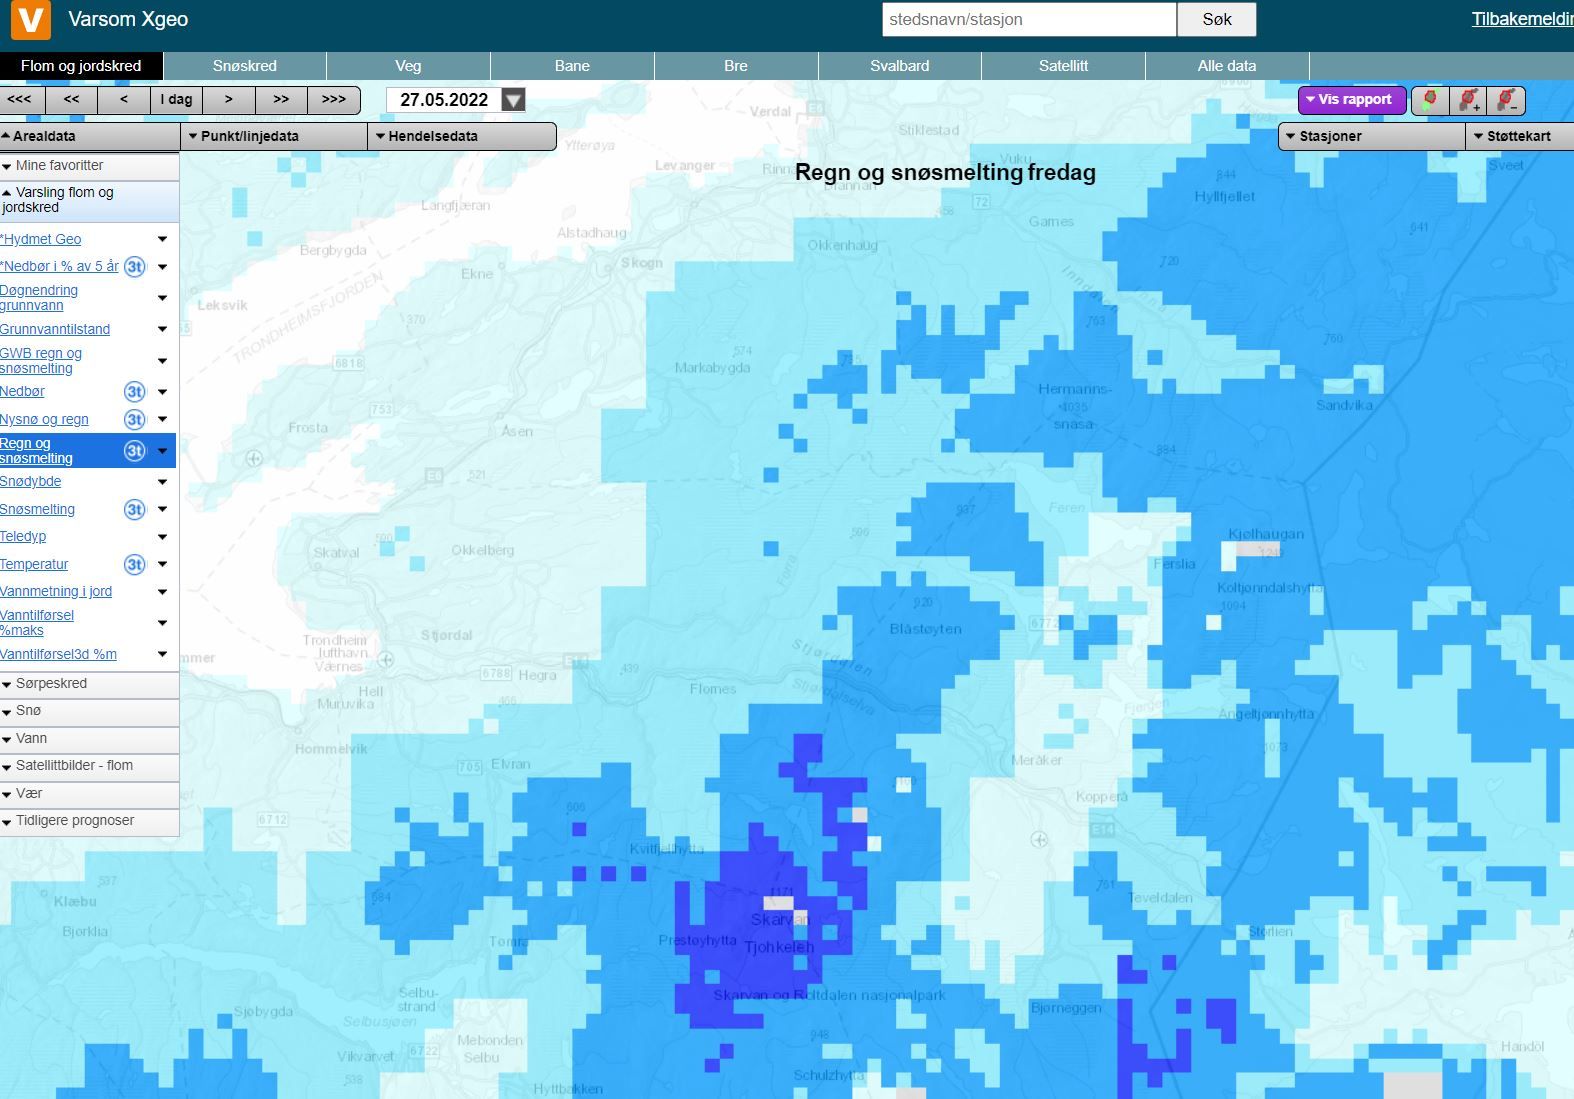Screen dimensions: 1574x1099
Task: Click the 3t icon beside Nedbør
Action: (134, 392)
